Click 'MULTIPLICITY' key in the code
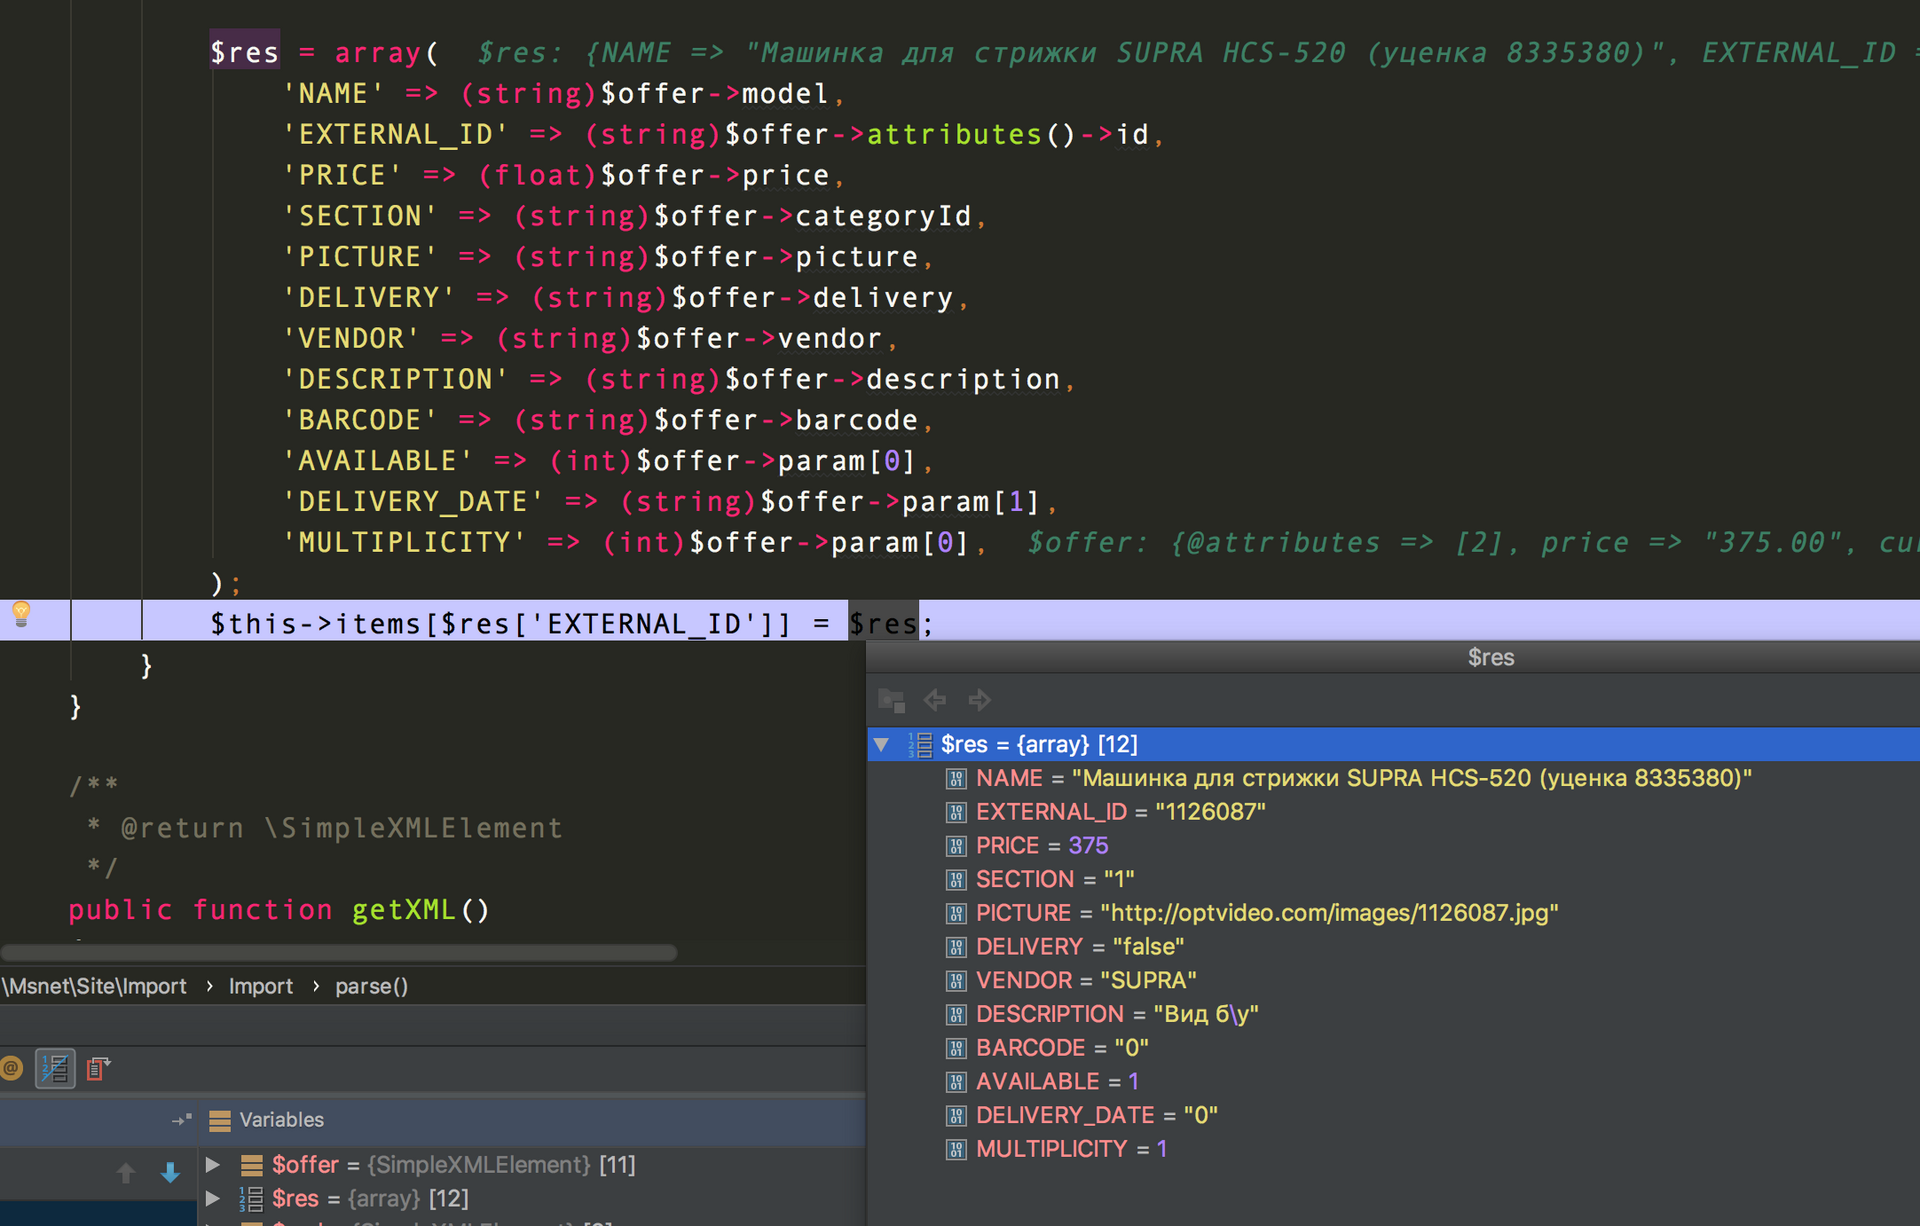The height and width of the screenshot is (1226, 1920). click(x=405, y=542)
